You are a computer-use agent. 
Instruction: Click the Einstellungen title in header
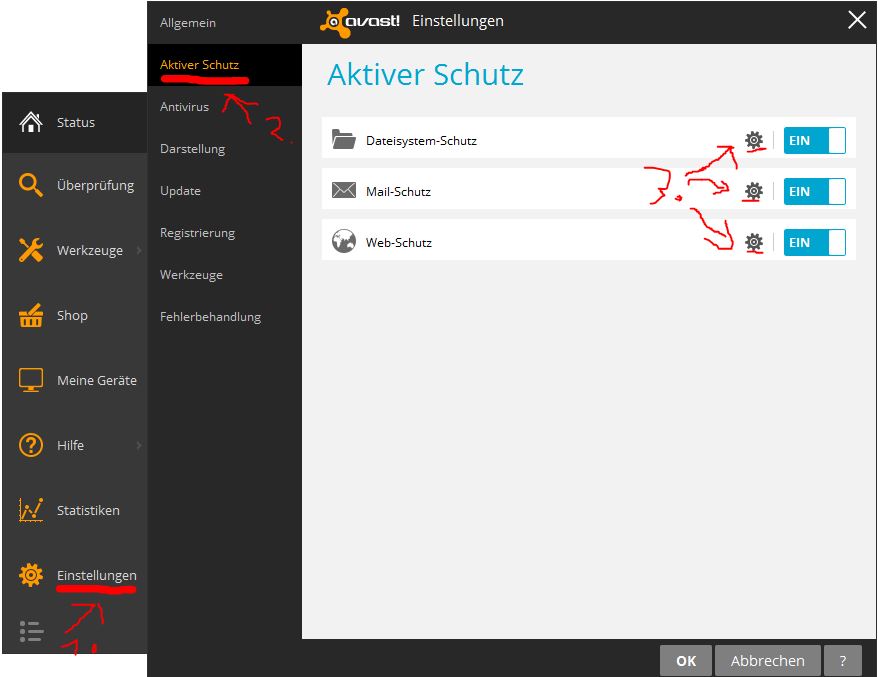[x=457, y=21]
